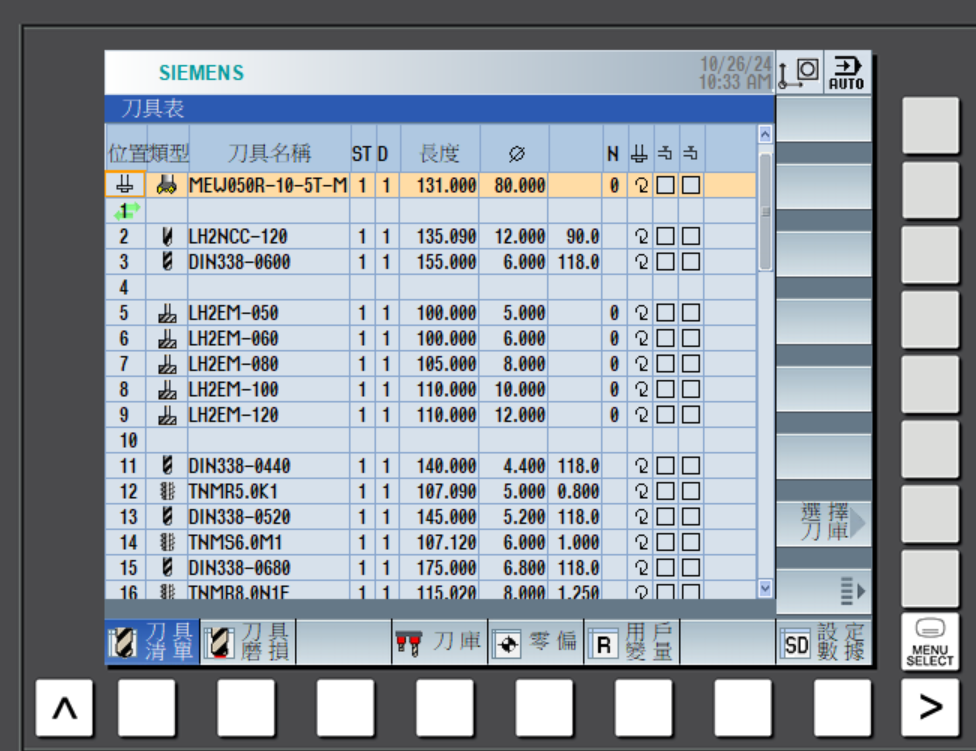The height and width of the screenshot is (751, 976).
Task: Toggle first coolant checkbox for LH2EM-120
Action: pos(665,415)
